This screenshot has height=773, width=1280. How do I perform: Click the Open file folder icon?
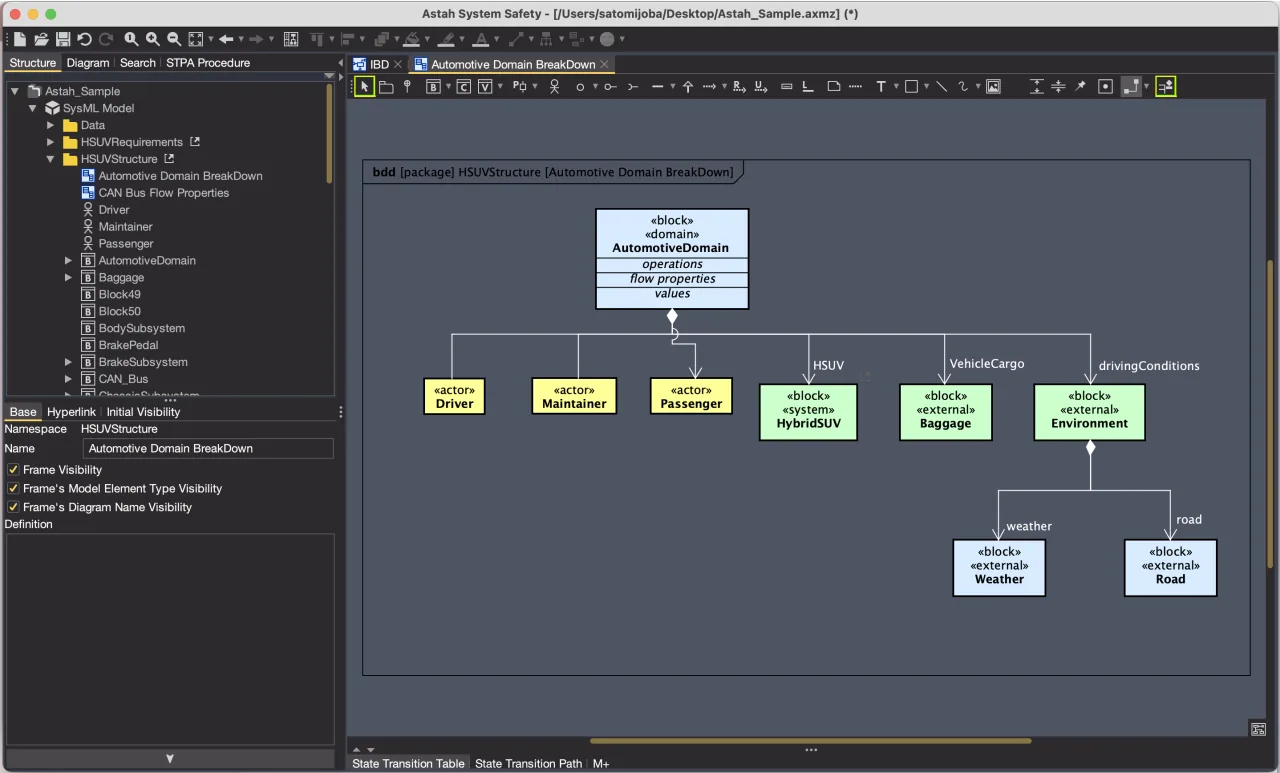click(42, 39)
